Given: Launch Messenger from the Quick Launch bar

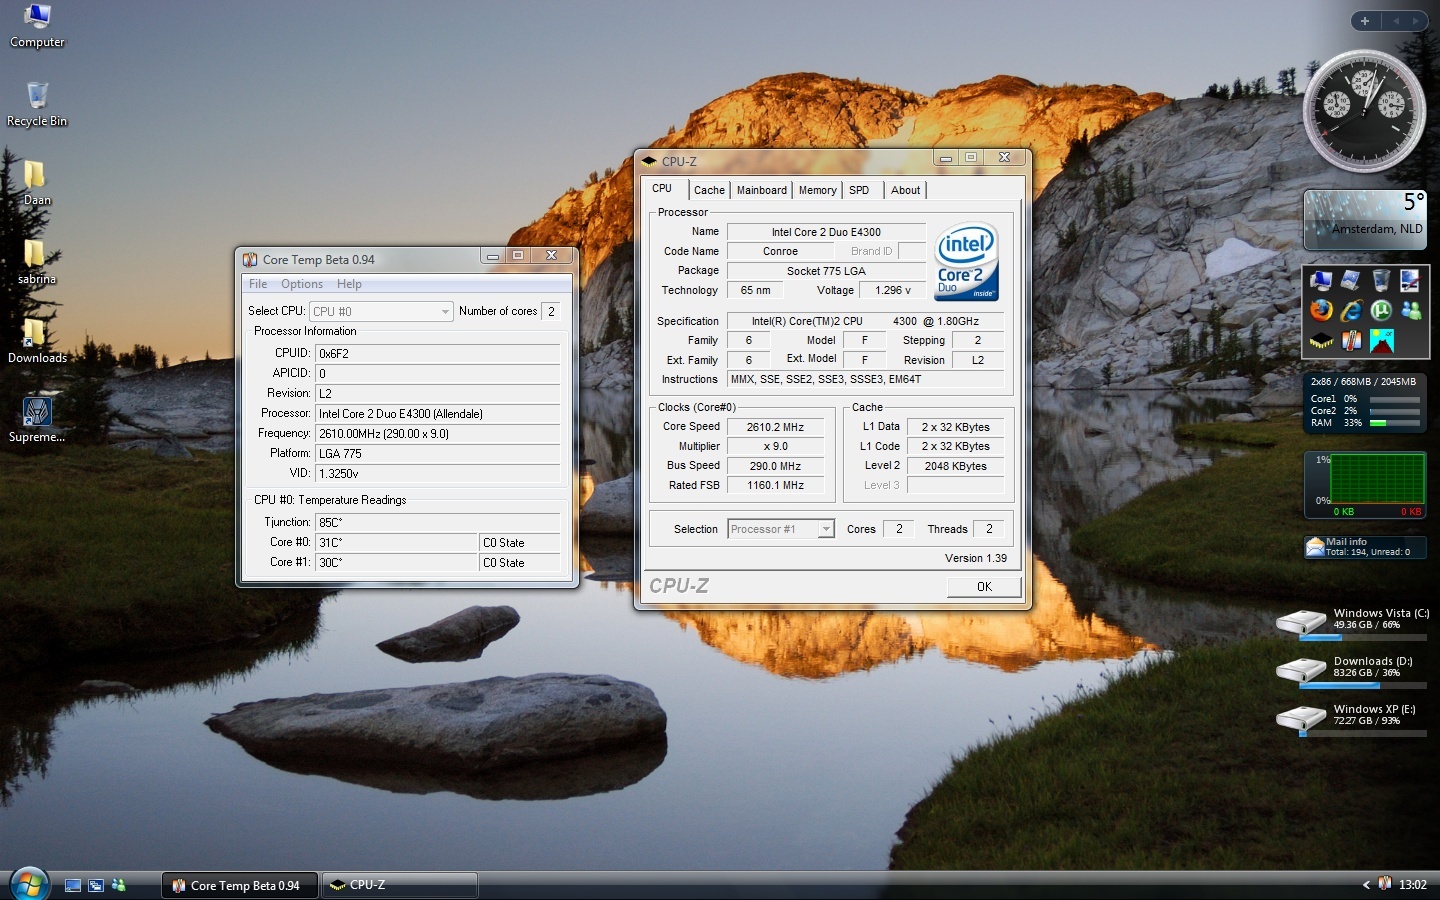Looking at the screenshot, I should pyautogui.click(x=119, y=885).
